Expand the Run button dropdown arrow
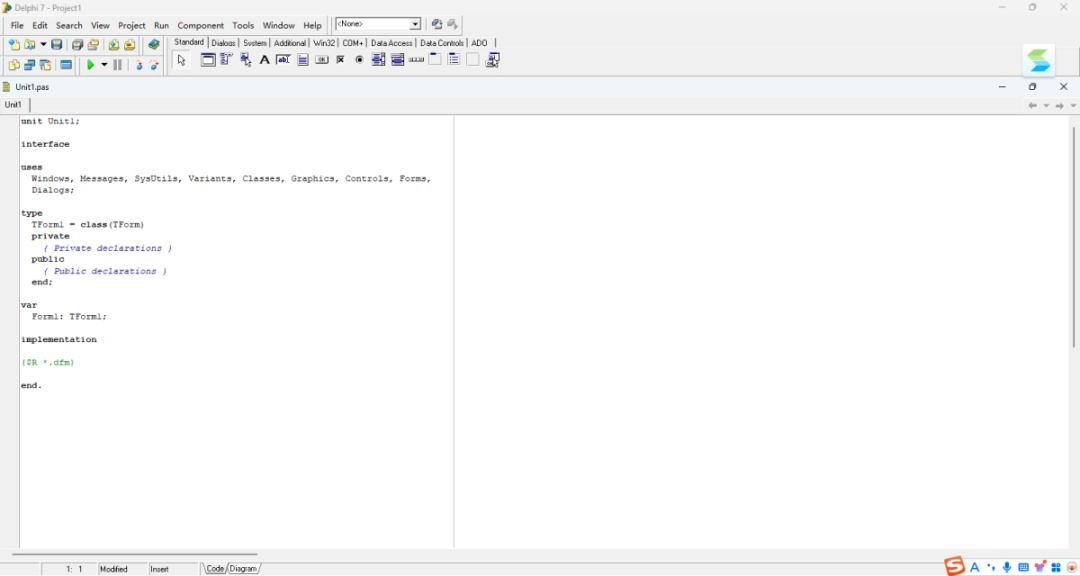This screenshot has height=576, width=1080. [x=104, y=65]
